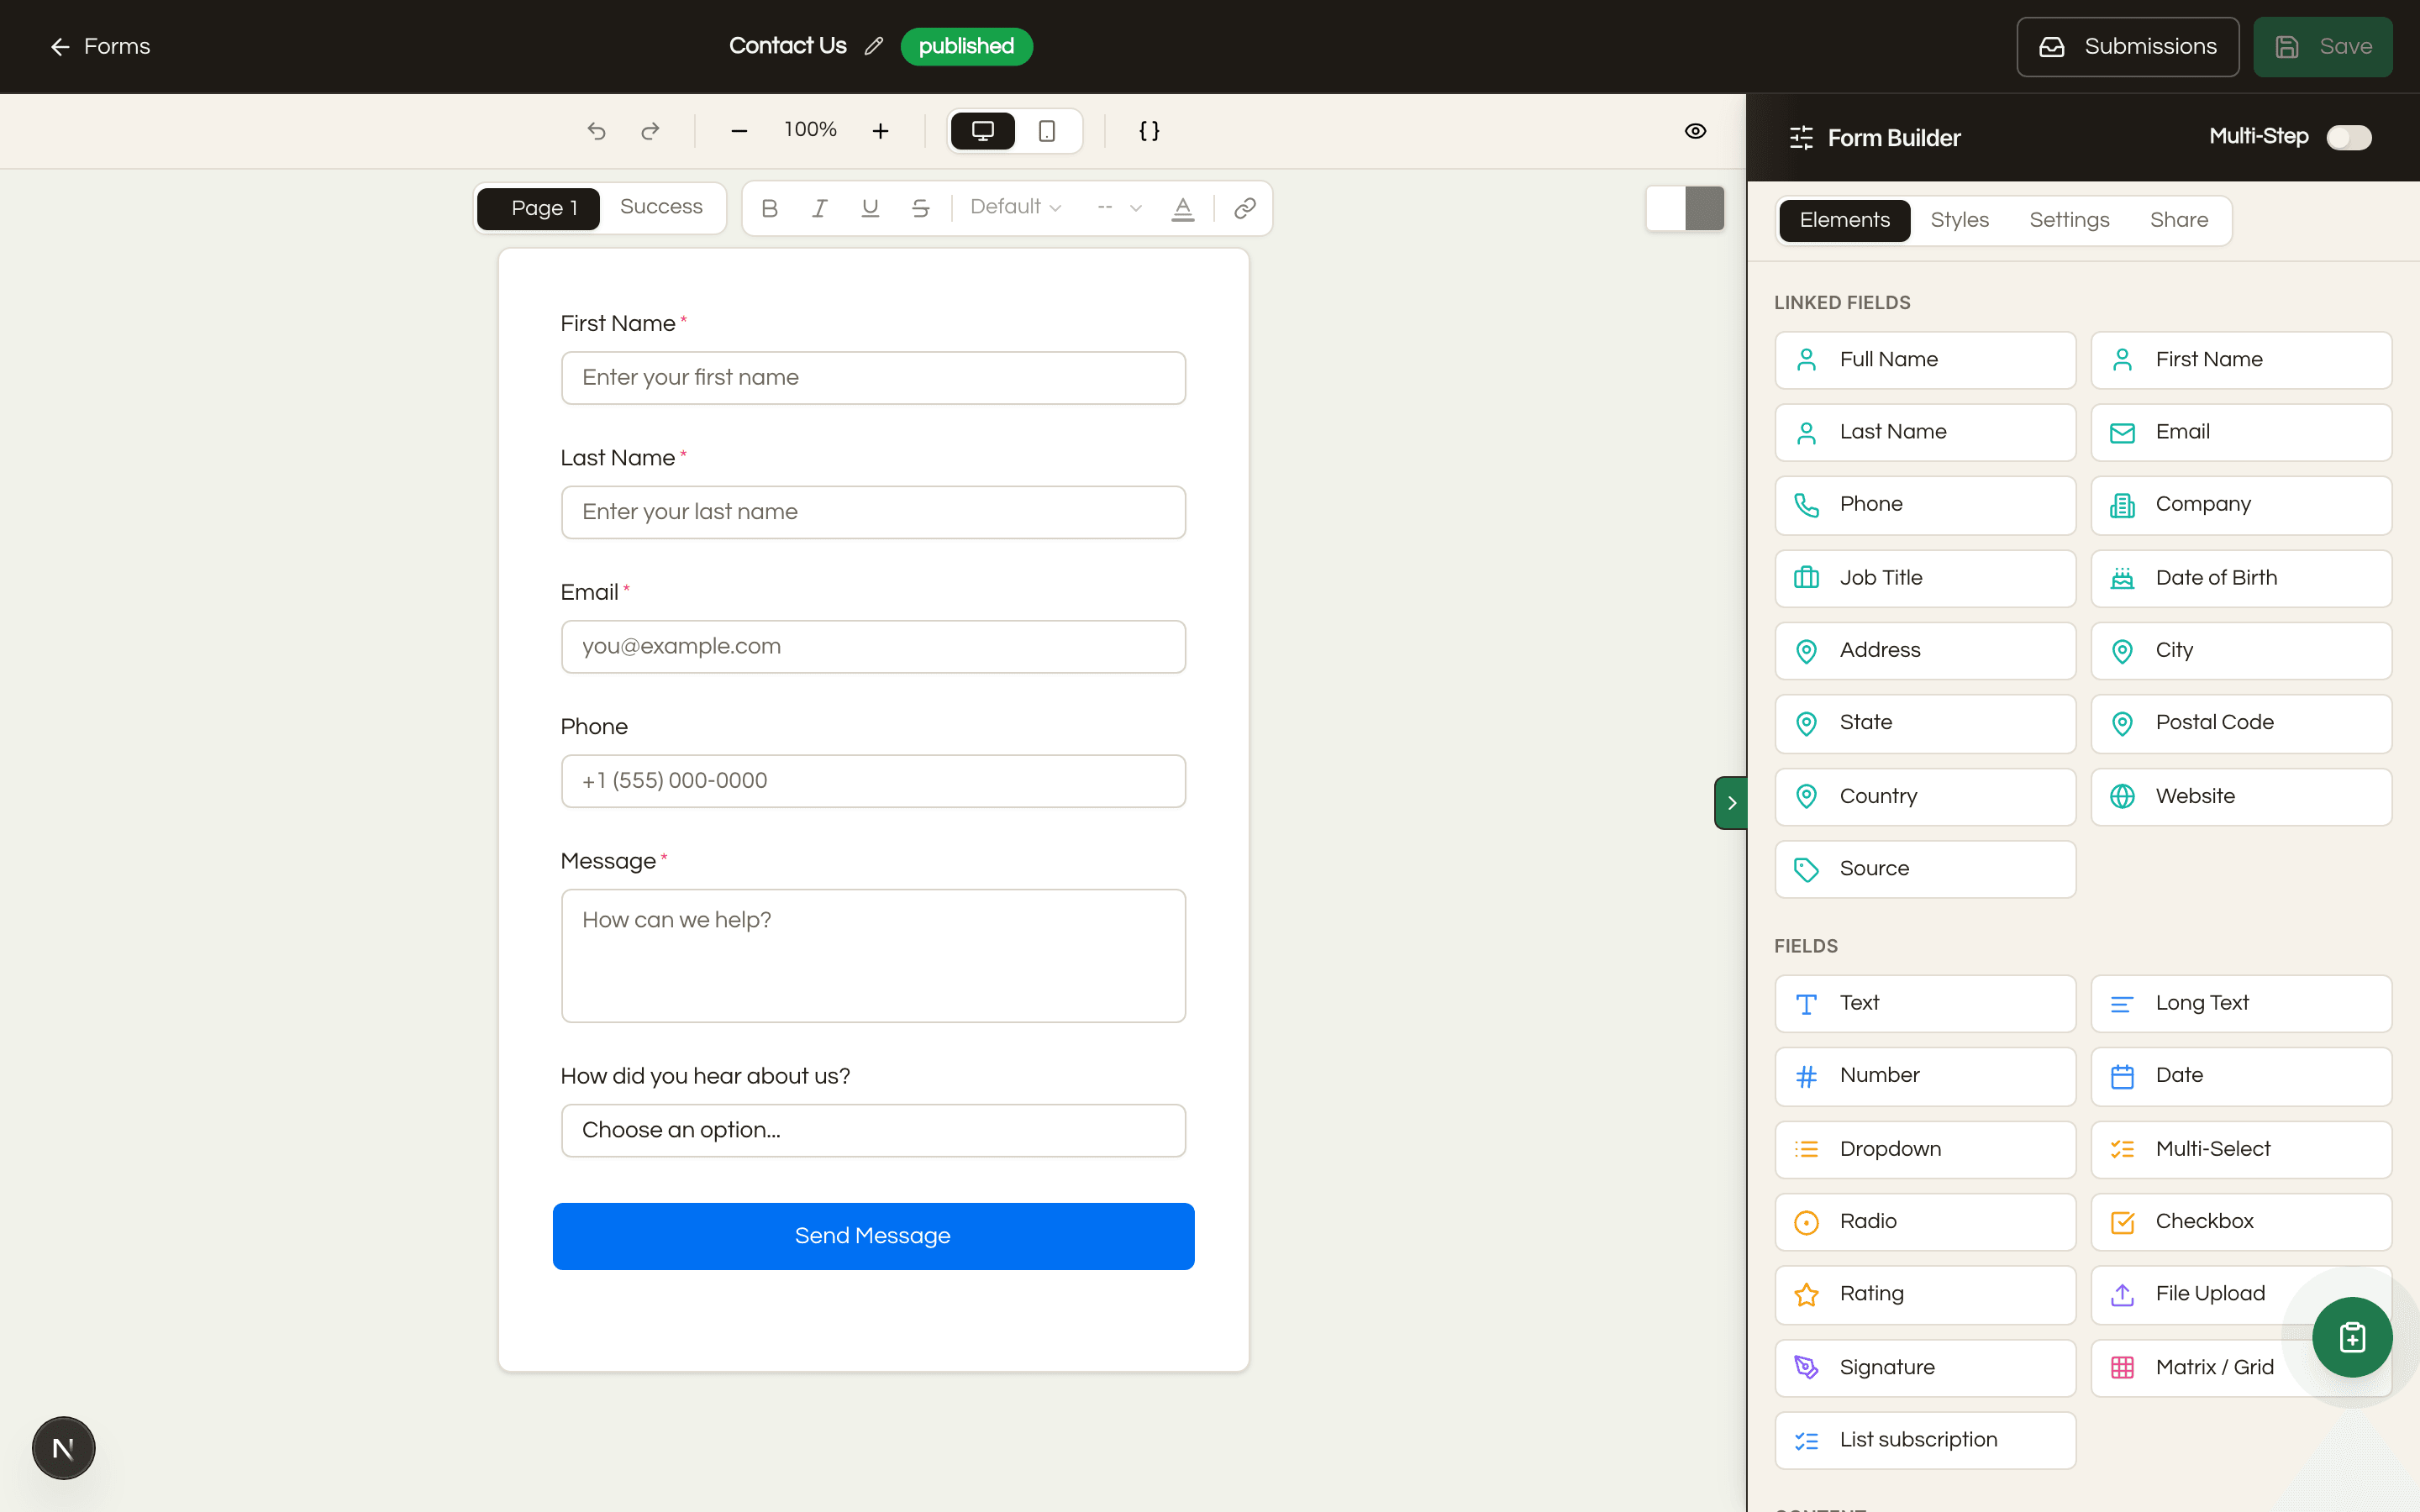Click the First Name input field

(873, 378)
